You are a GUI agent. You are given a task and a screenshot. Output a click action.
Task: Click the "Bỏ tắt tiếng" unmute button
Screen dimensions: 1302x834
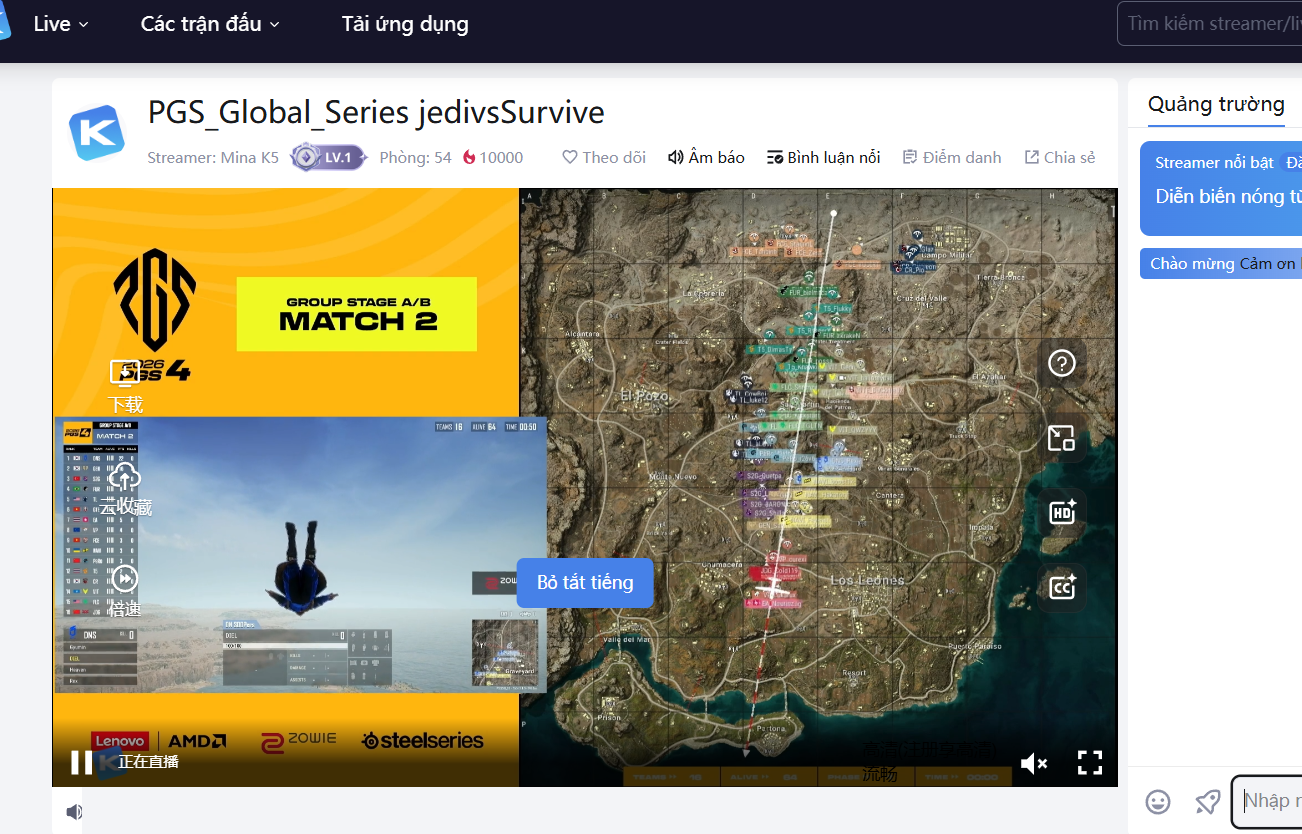(x=585, y=582)
